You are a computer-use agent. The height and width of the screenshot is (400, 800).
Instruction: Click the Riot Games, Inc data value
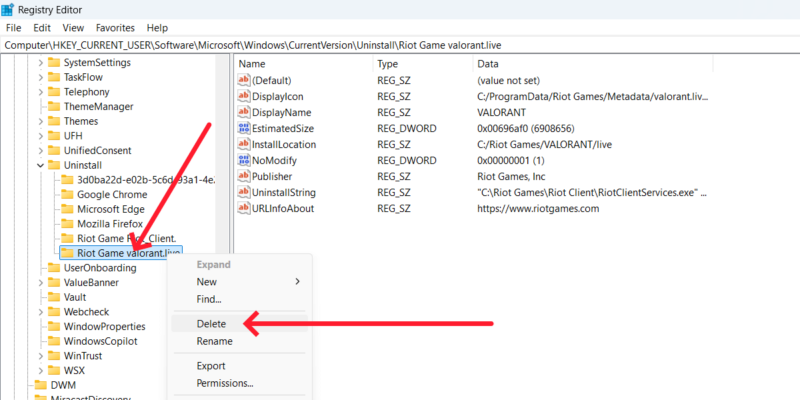[511, 177]
